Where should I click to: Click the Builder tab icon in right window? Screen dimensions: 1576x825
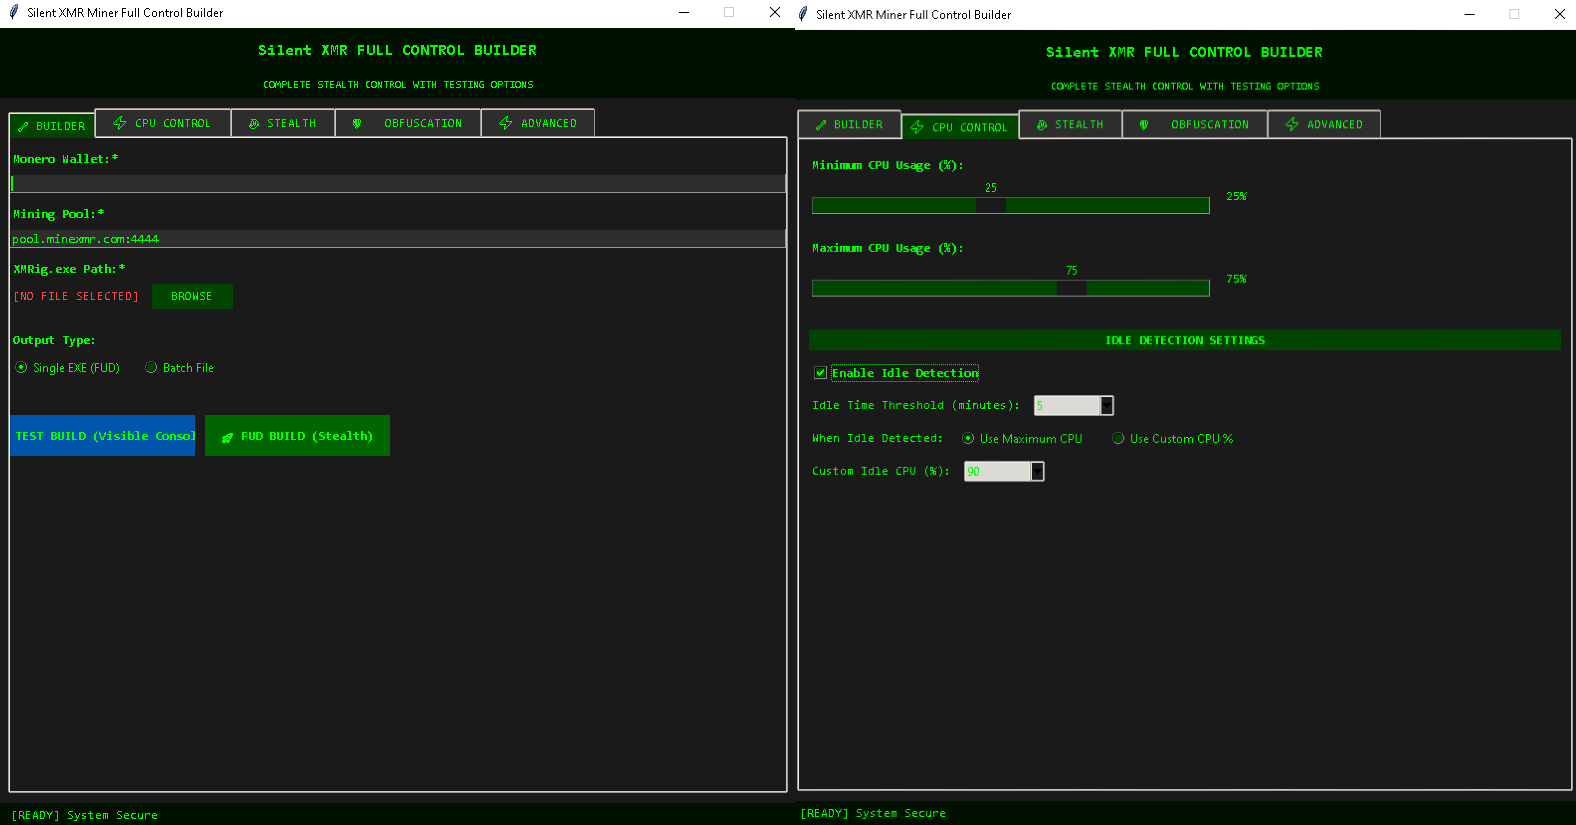tap(821, 125)
